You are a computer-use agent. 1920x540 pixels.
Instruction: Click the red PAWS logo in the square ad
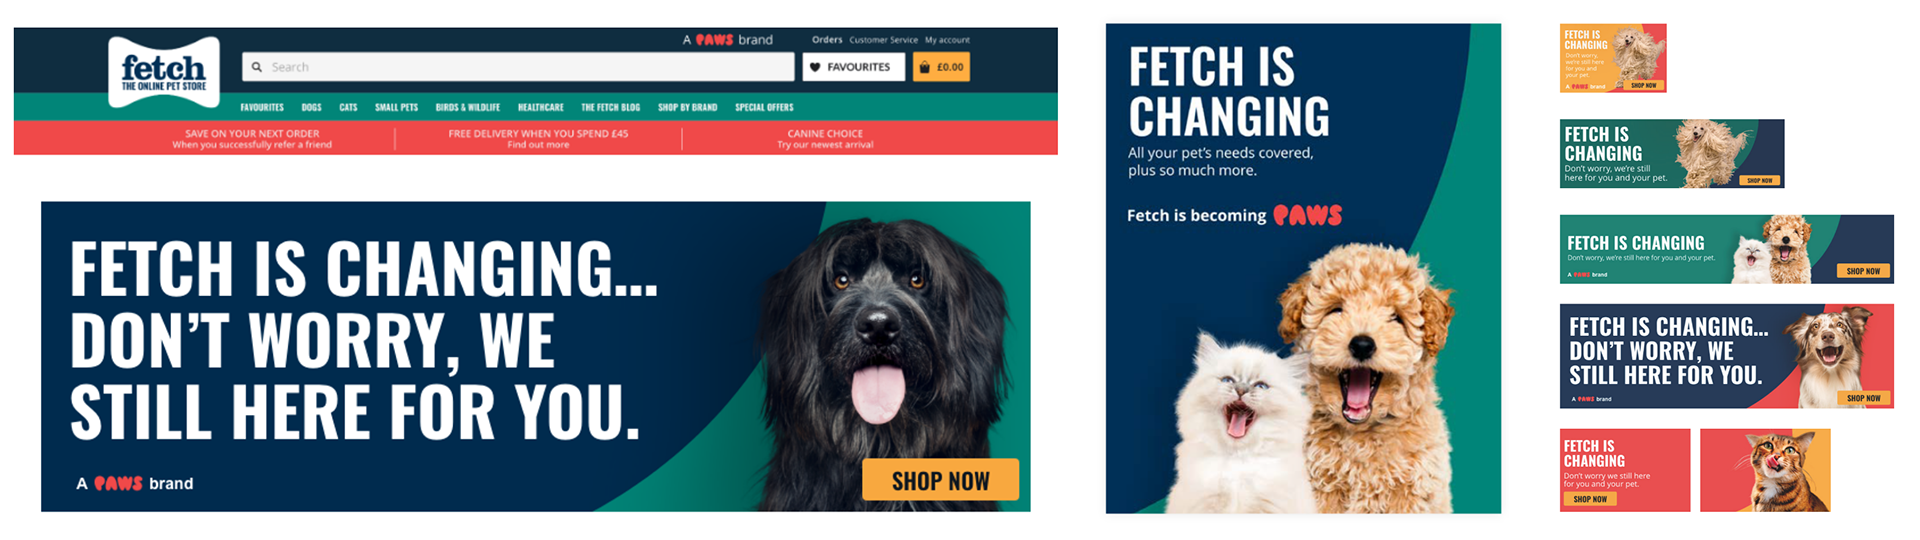(x=1307, y=215)
